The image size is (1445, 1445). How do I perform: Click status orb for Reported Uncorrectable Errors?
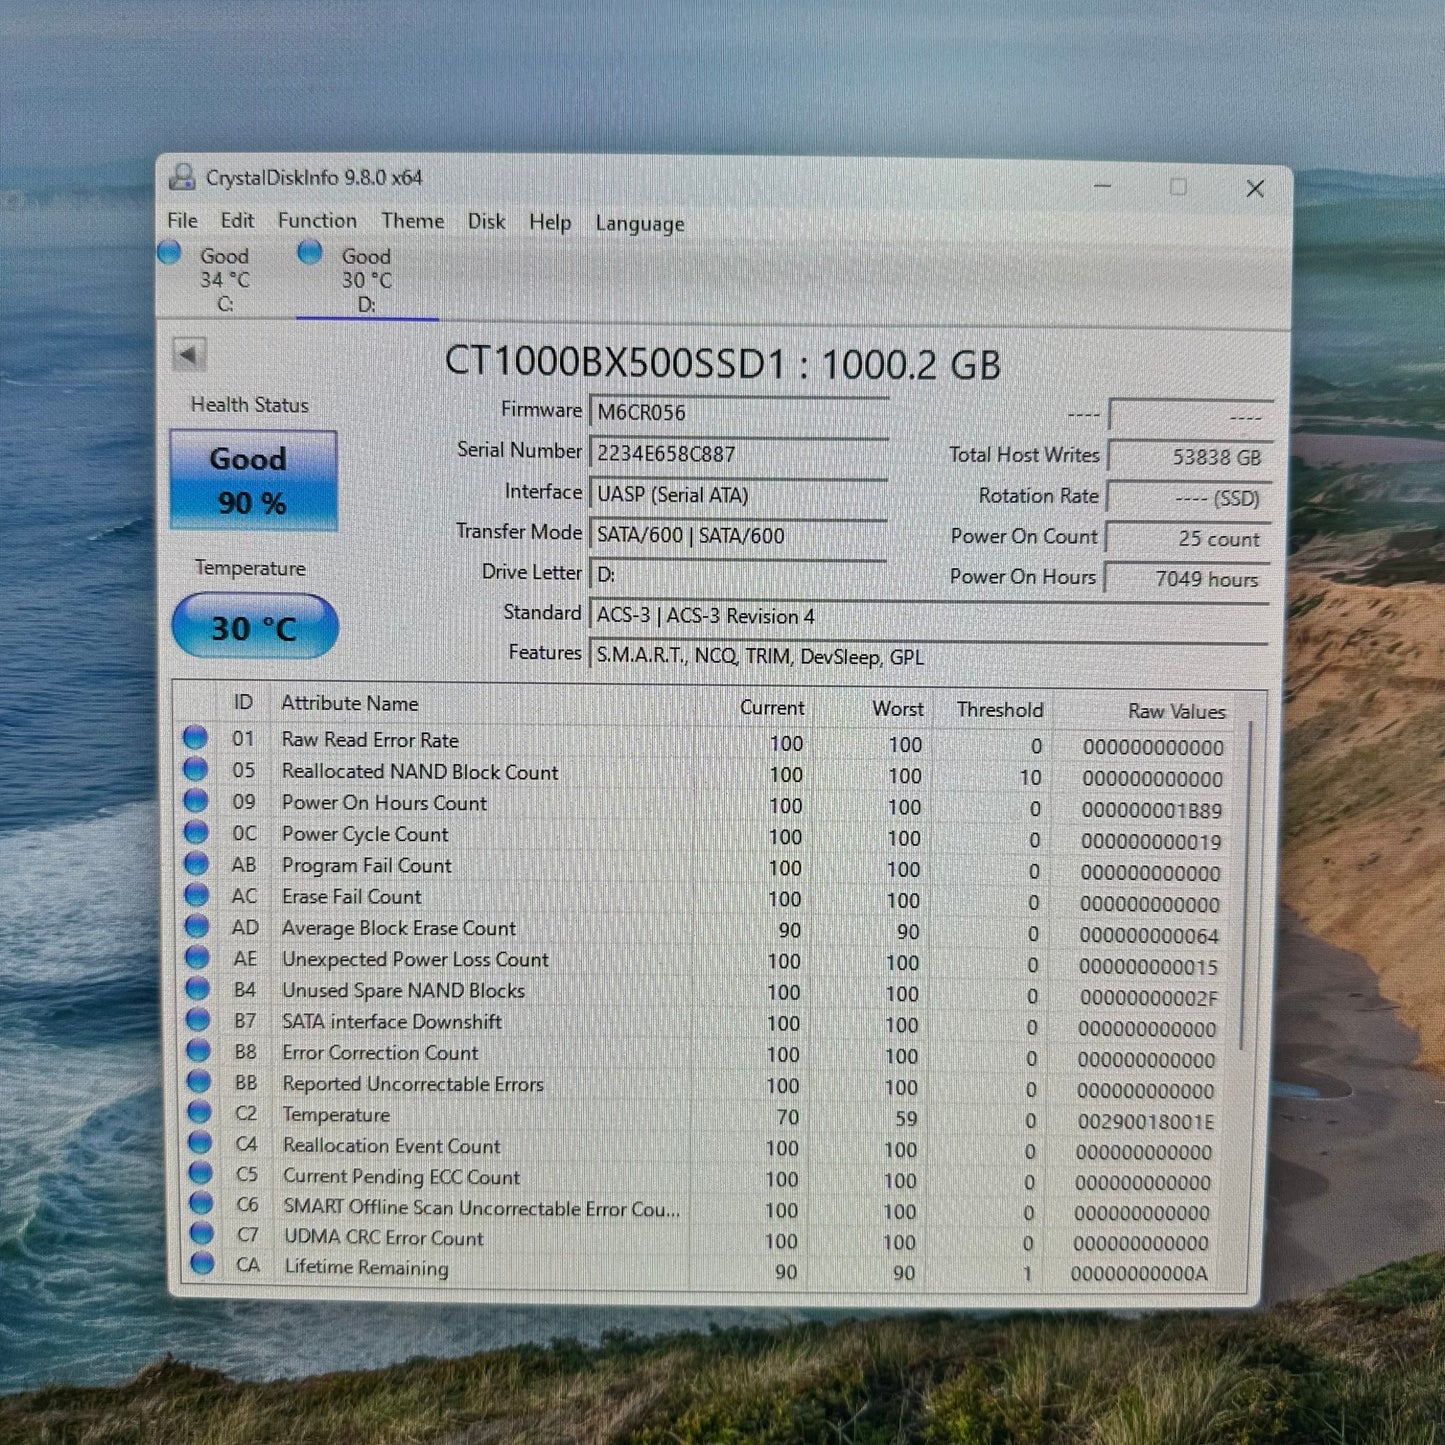click(x=200, y=1081)
